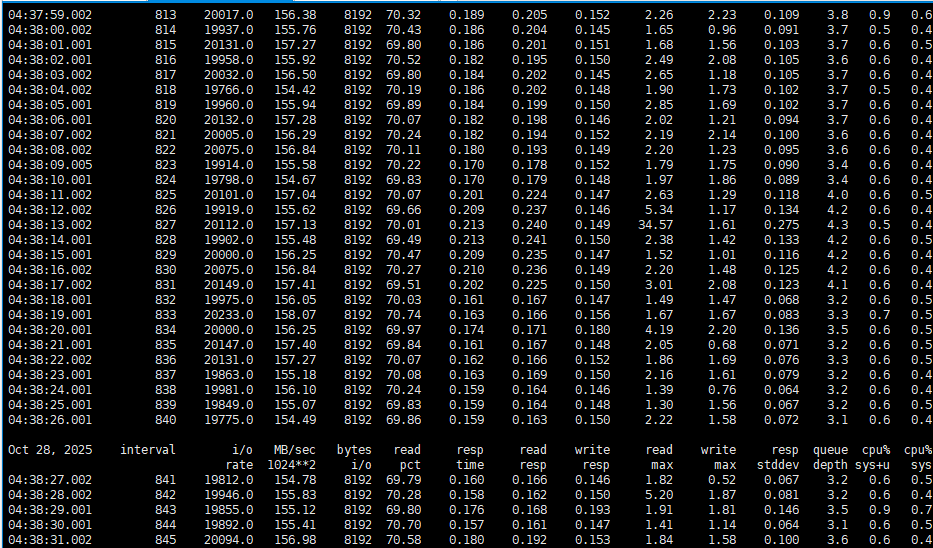Click the "write max" column header

coord(718,458)
